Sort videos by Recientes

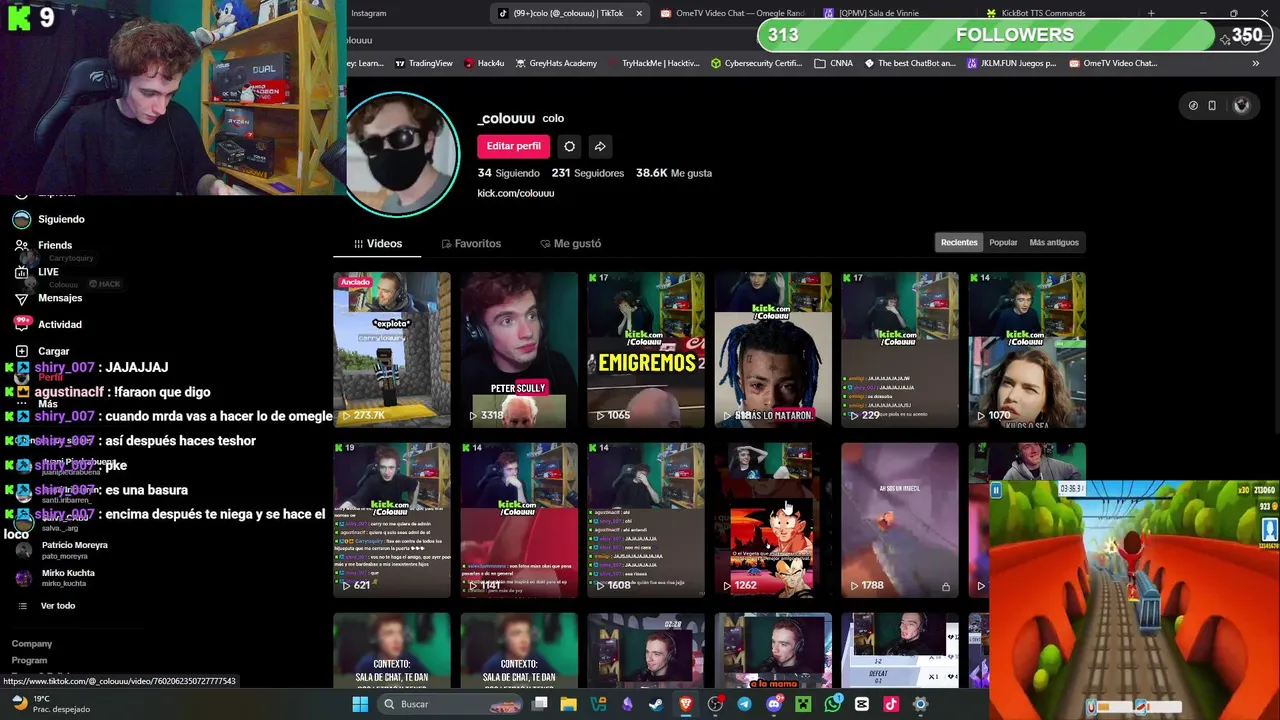[x=959, y=242]
